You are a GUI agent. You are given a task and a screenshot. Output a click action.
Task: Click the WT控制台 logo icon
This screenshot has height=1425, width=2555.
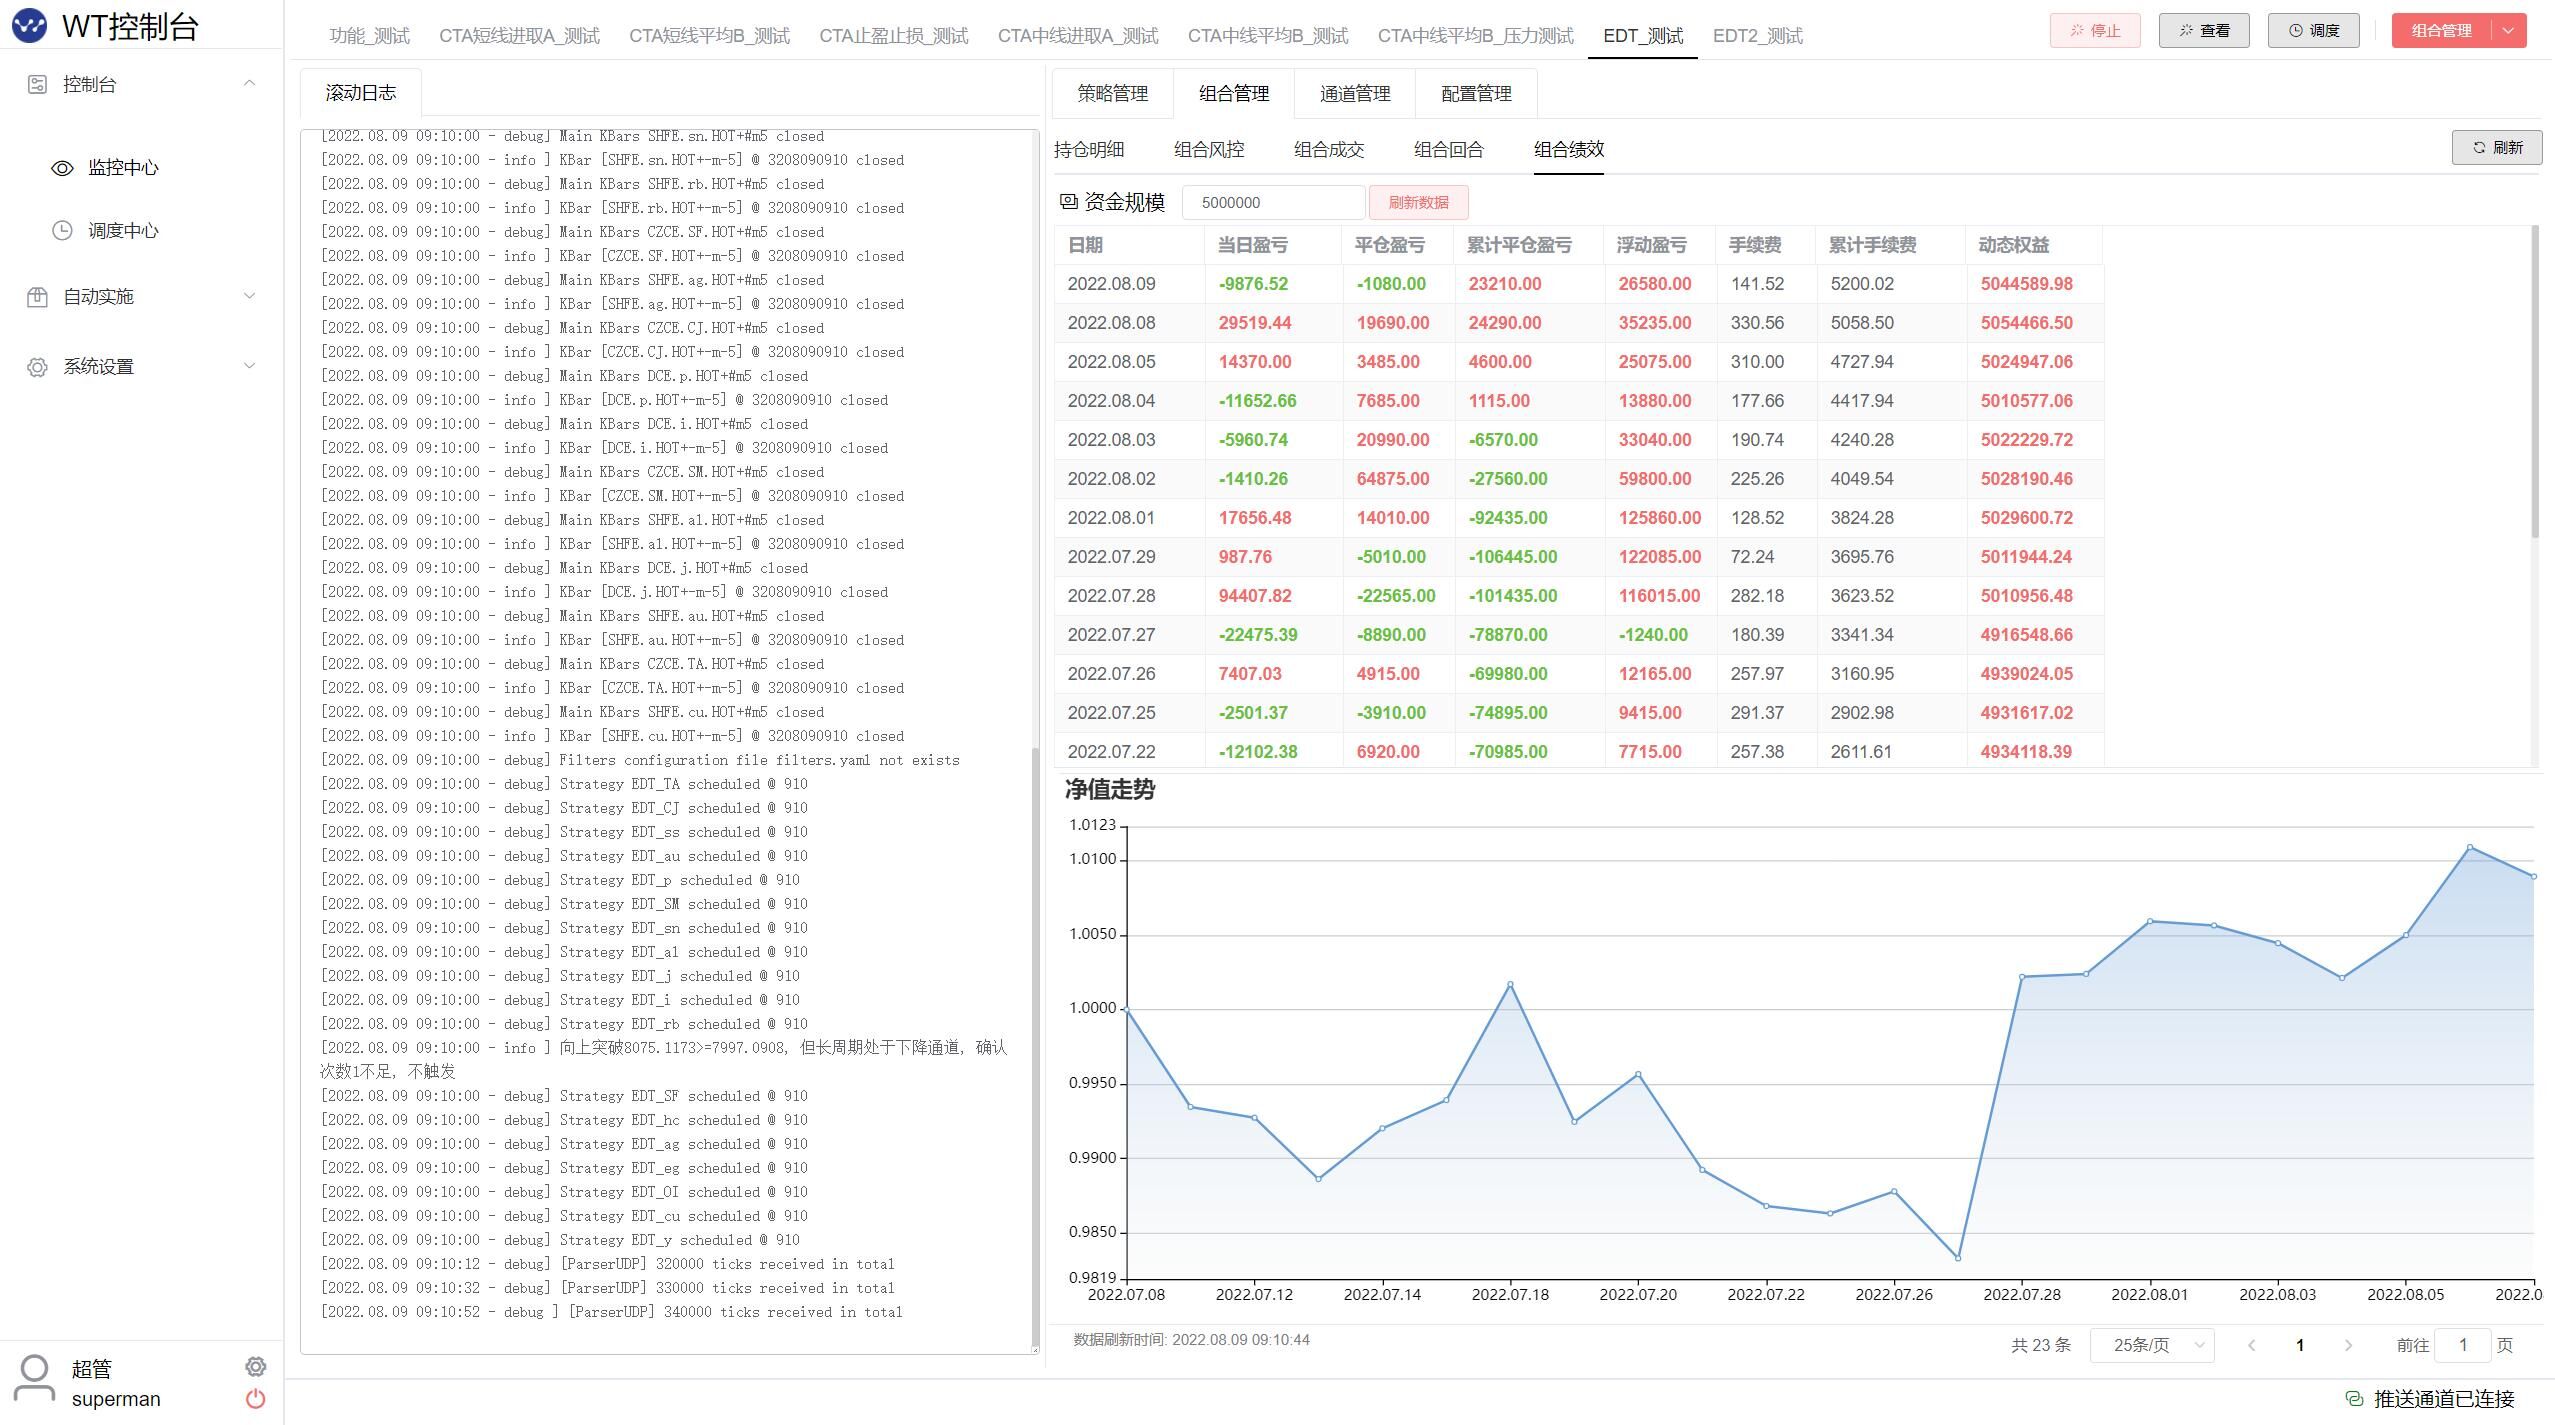point(29,26)
